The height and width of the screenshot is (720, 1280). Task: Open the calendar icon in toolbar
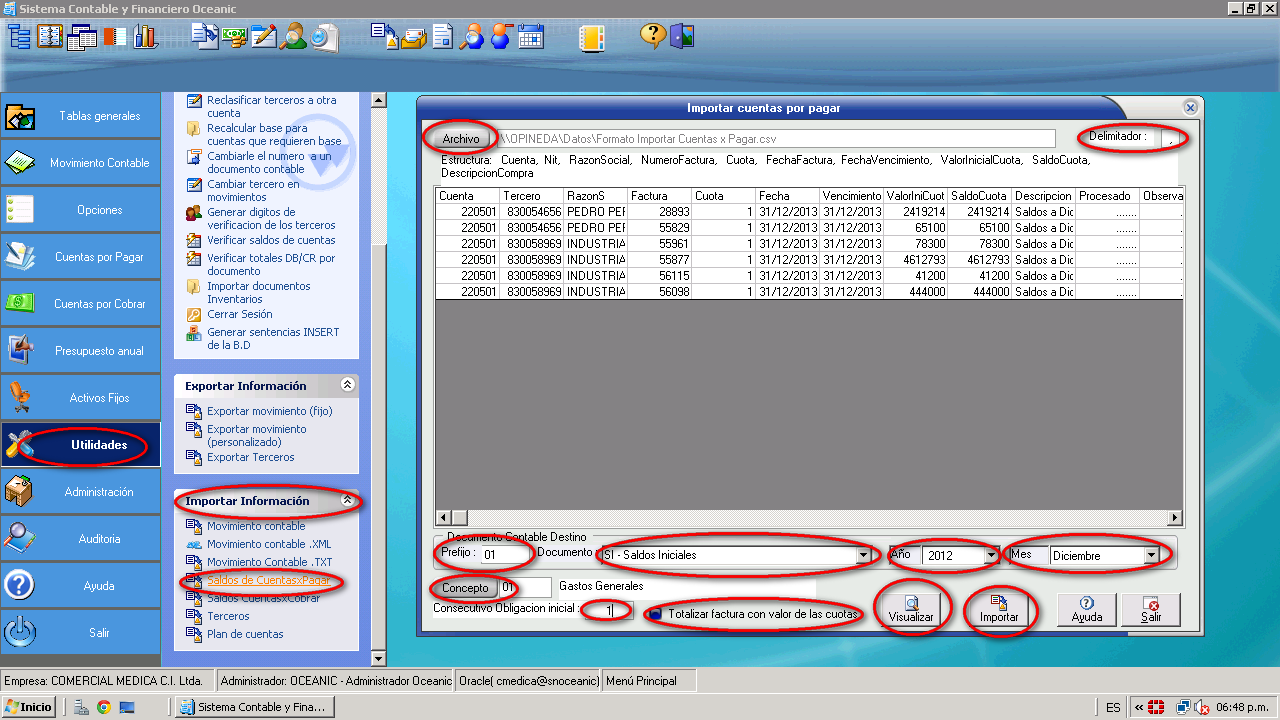coord(530,37)
